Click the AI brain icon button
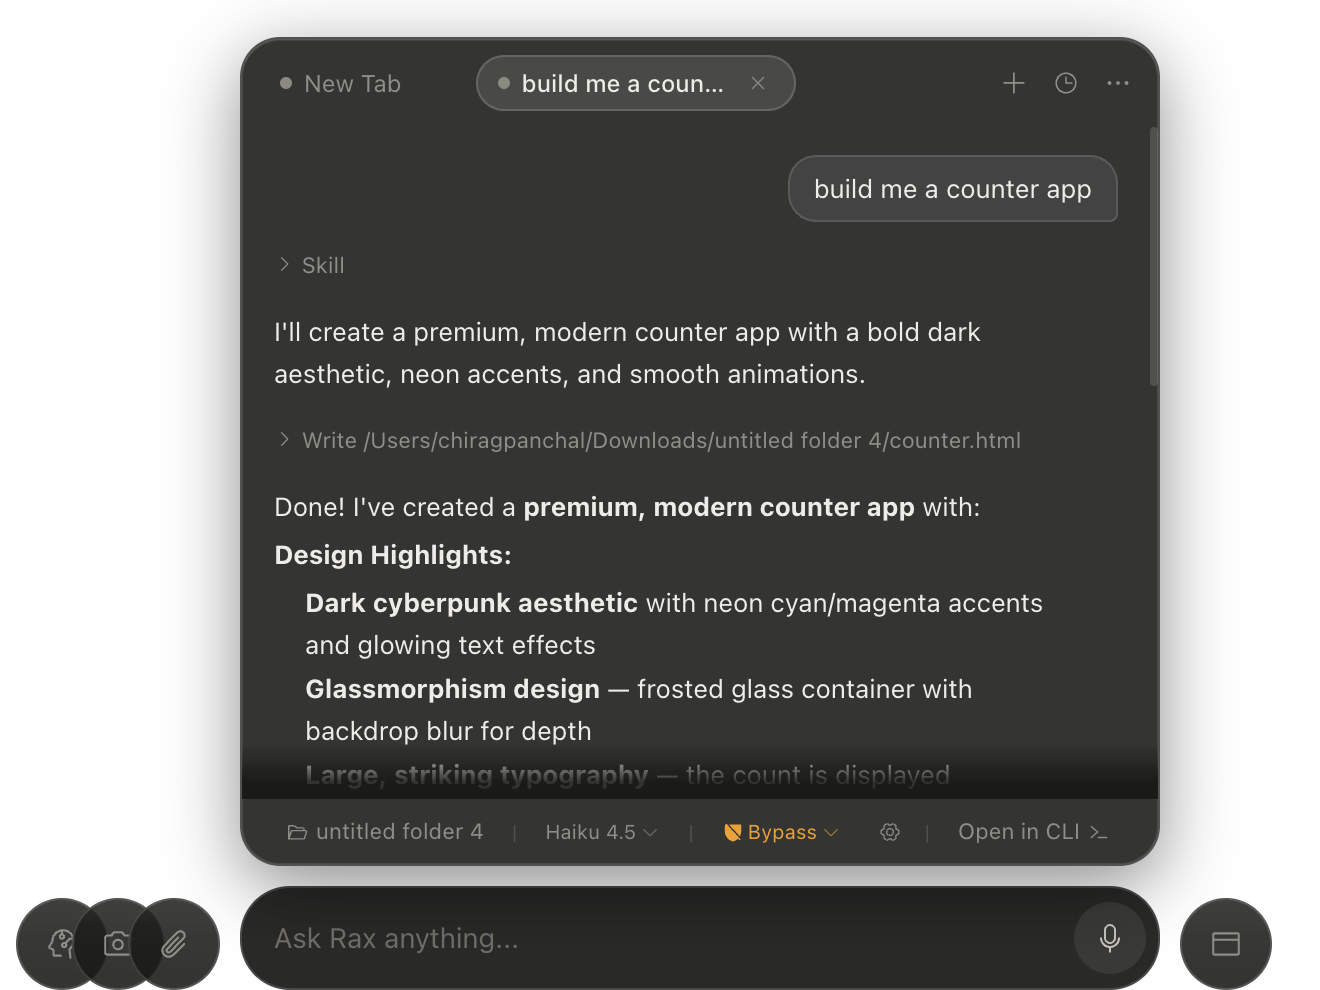Image resolution: width=1320 pixels, height=990 pixels. click(58, 943)
